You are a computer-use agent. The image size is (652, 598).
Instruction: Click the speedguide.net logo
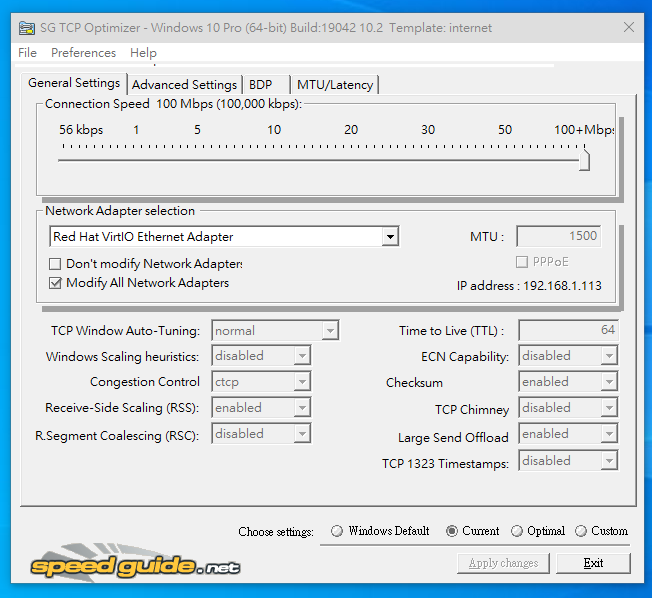(135, 566)
